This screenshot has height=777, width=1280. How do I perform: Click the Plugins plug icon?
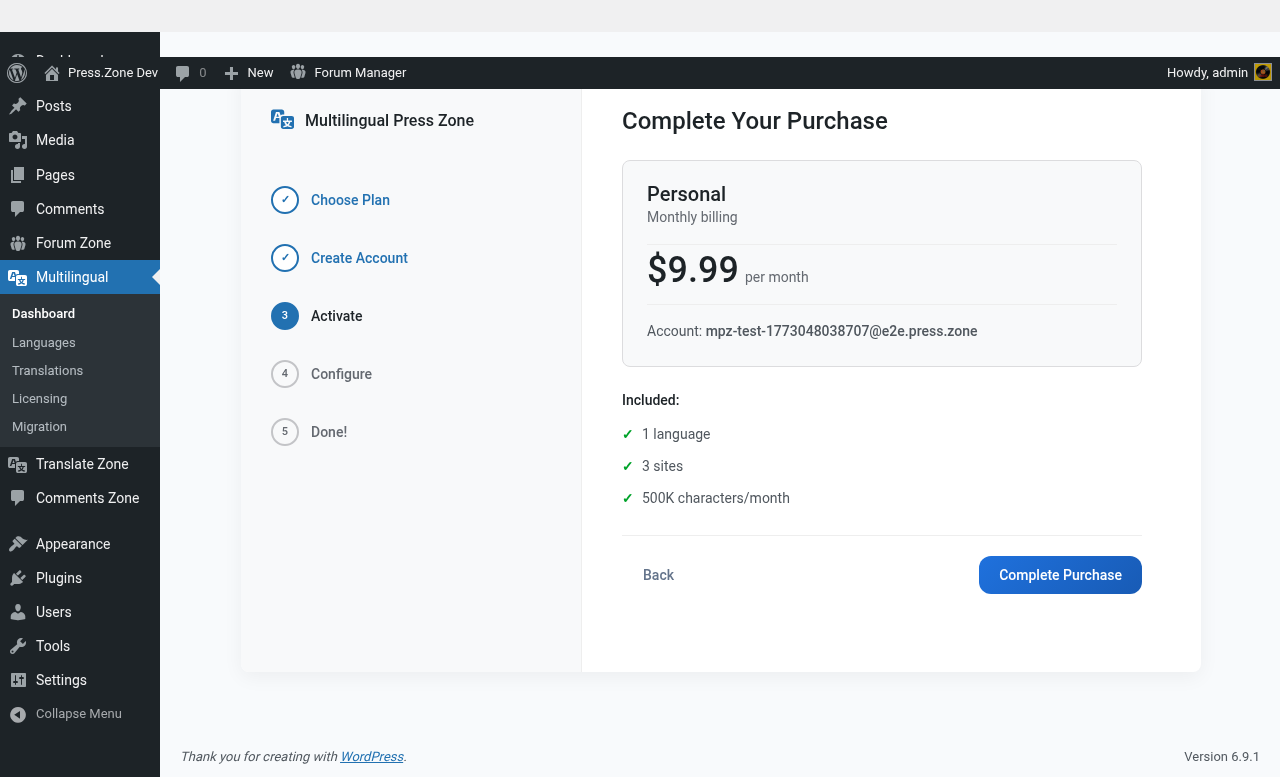coord(18,578)
